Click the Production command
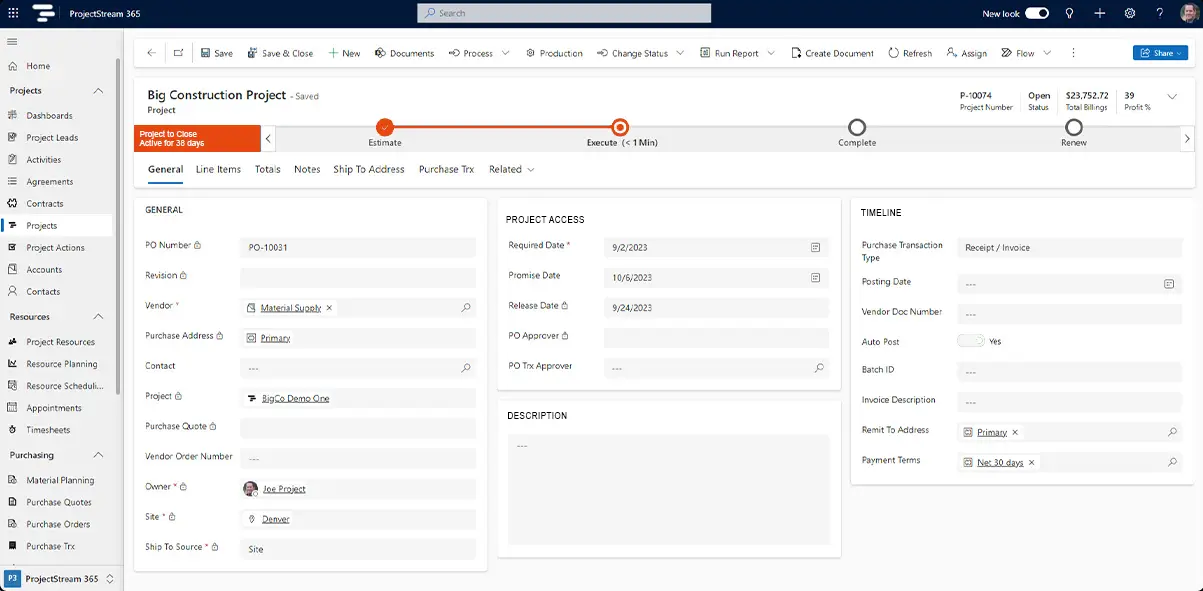 click(554, 53)
